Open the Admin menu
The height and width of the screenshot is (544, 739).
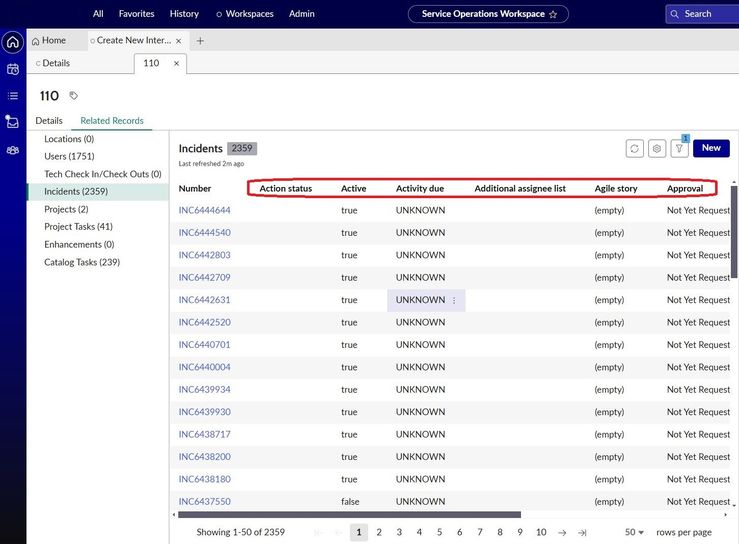click(302, 14)
